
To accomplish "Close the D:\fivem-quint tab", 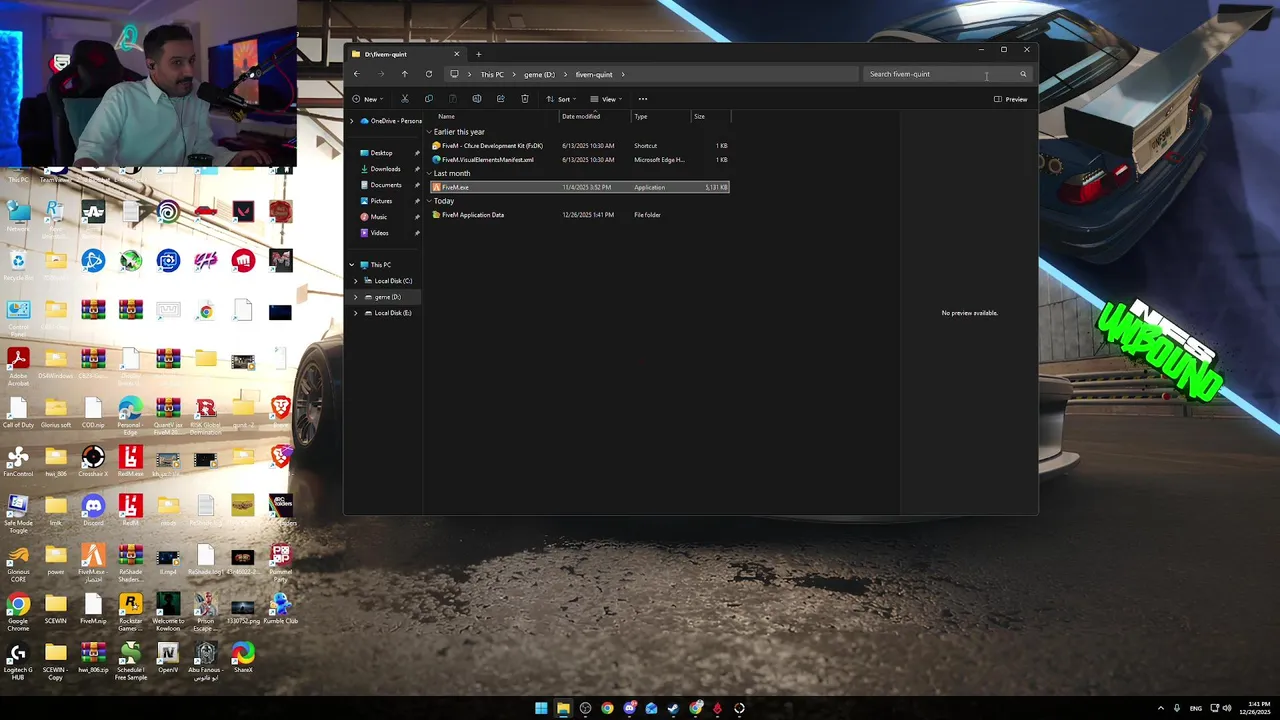I will 457,54.
